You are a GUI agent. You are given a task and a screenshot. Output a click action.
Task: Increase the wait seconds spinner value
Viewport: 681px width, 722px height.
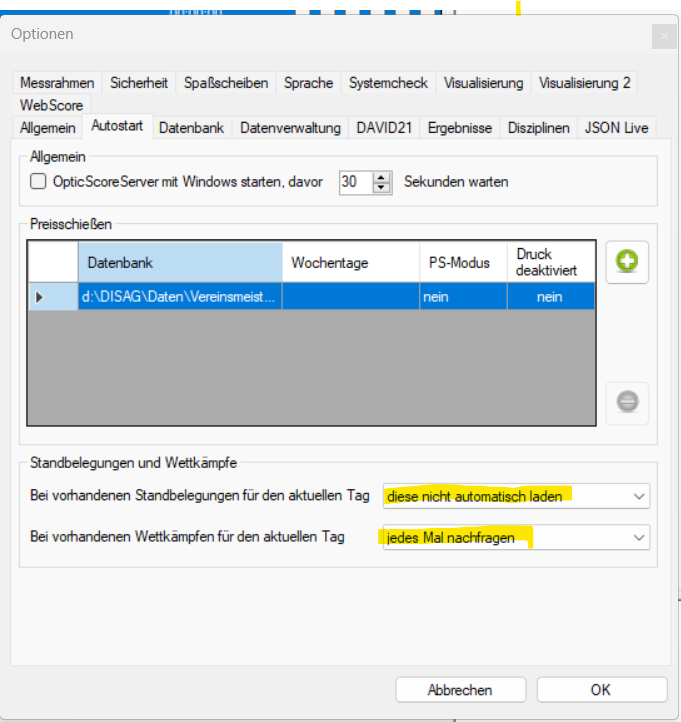click(381, 177)
